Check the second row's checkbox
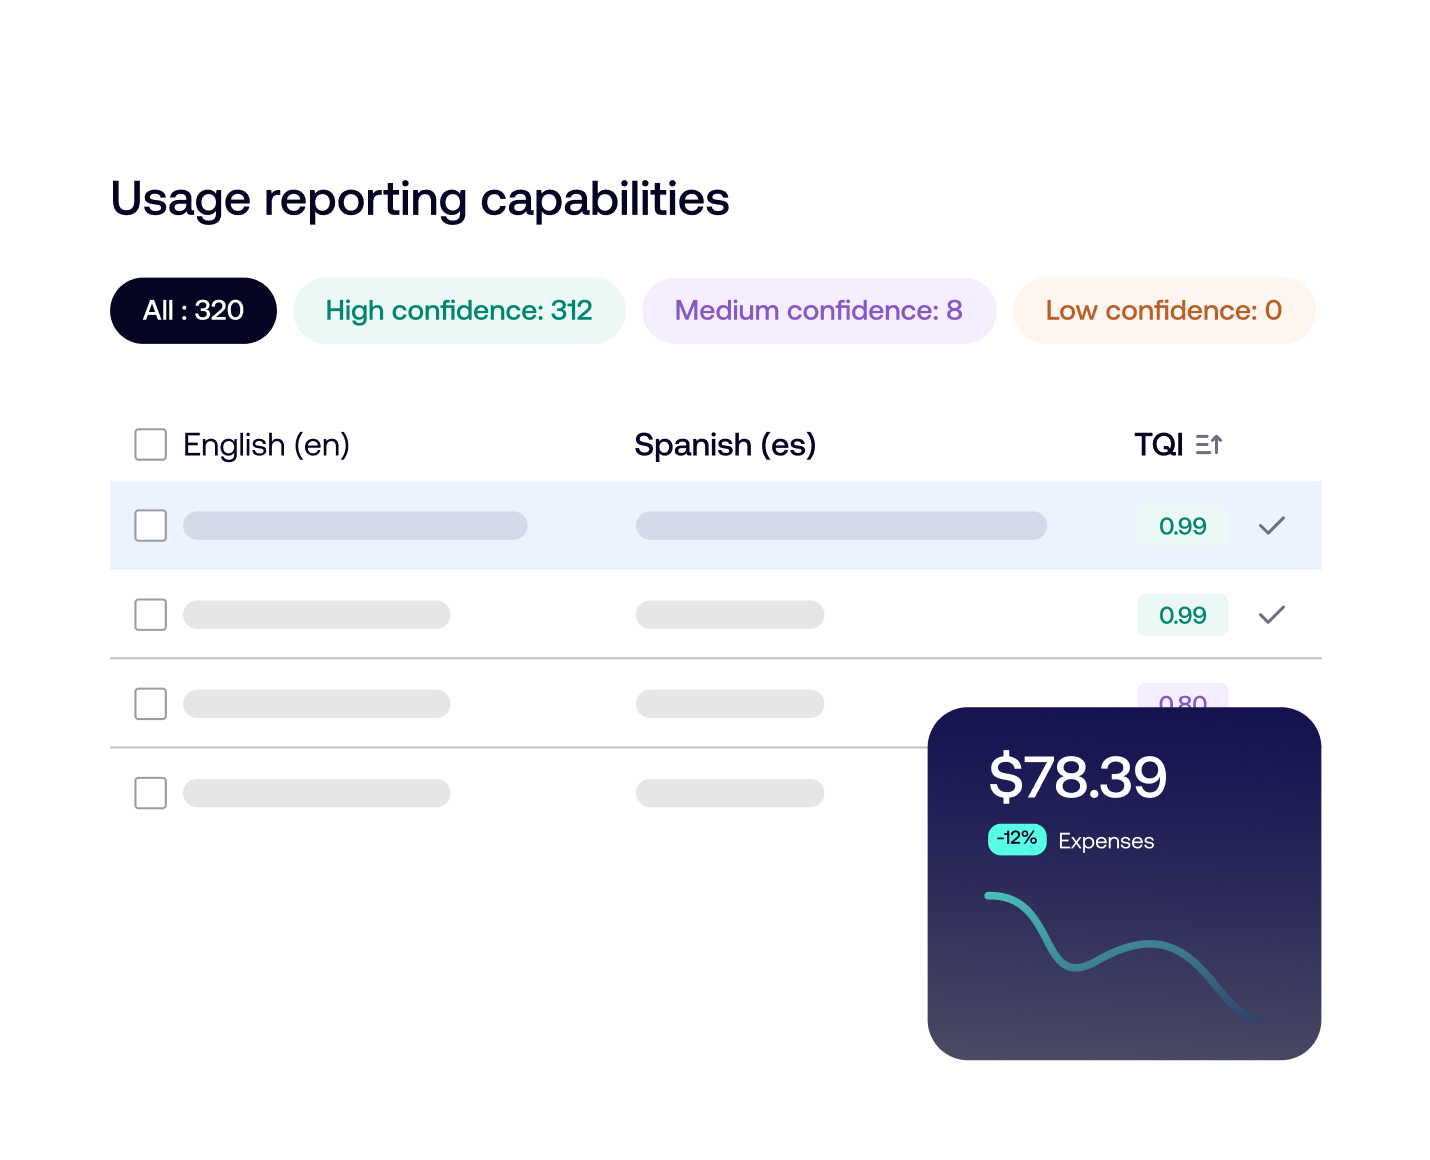The width and height of the screenshot is (1430, 1160). coord(151,615)
